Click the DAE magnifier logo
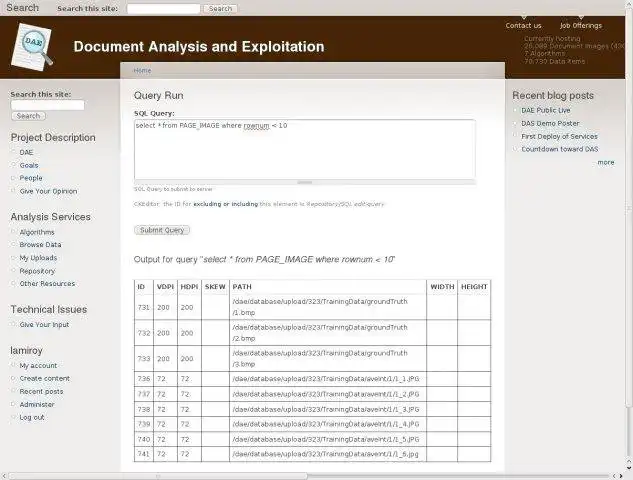 [32, 46]
